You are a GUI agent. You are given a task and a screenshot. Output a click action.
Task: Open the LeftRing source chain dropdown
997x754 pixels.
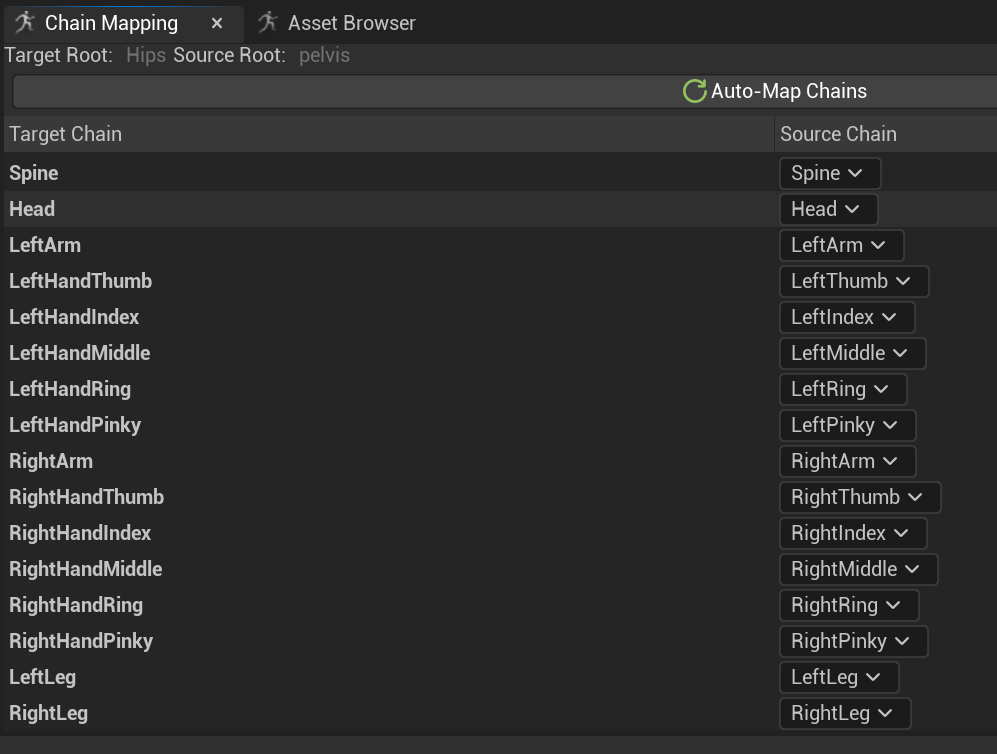(x=842, y=389)
